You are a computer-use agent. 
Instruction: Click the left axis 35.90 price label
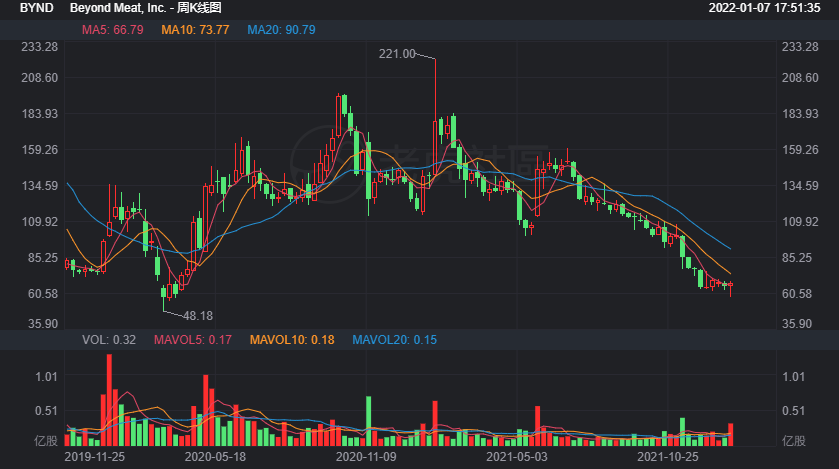coord(43,324)
